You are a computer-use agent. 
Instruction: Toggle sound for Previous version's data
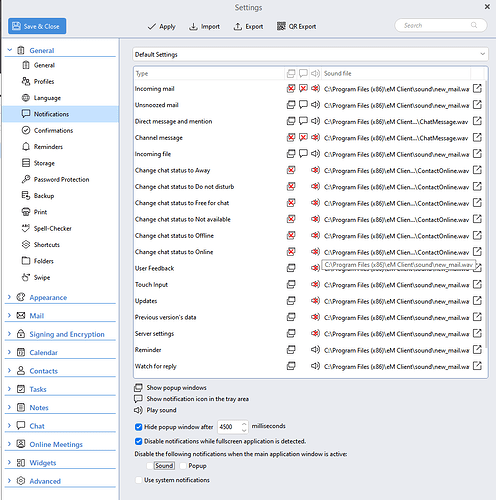point(315,317)
